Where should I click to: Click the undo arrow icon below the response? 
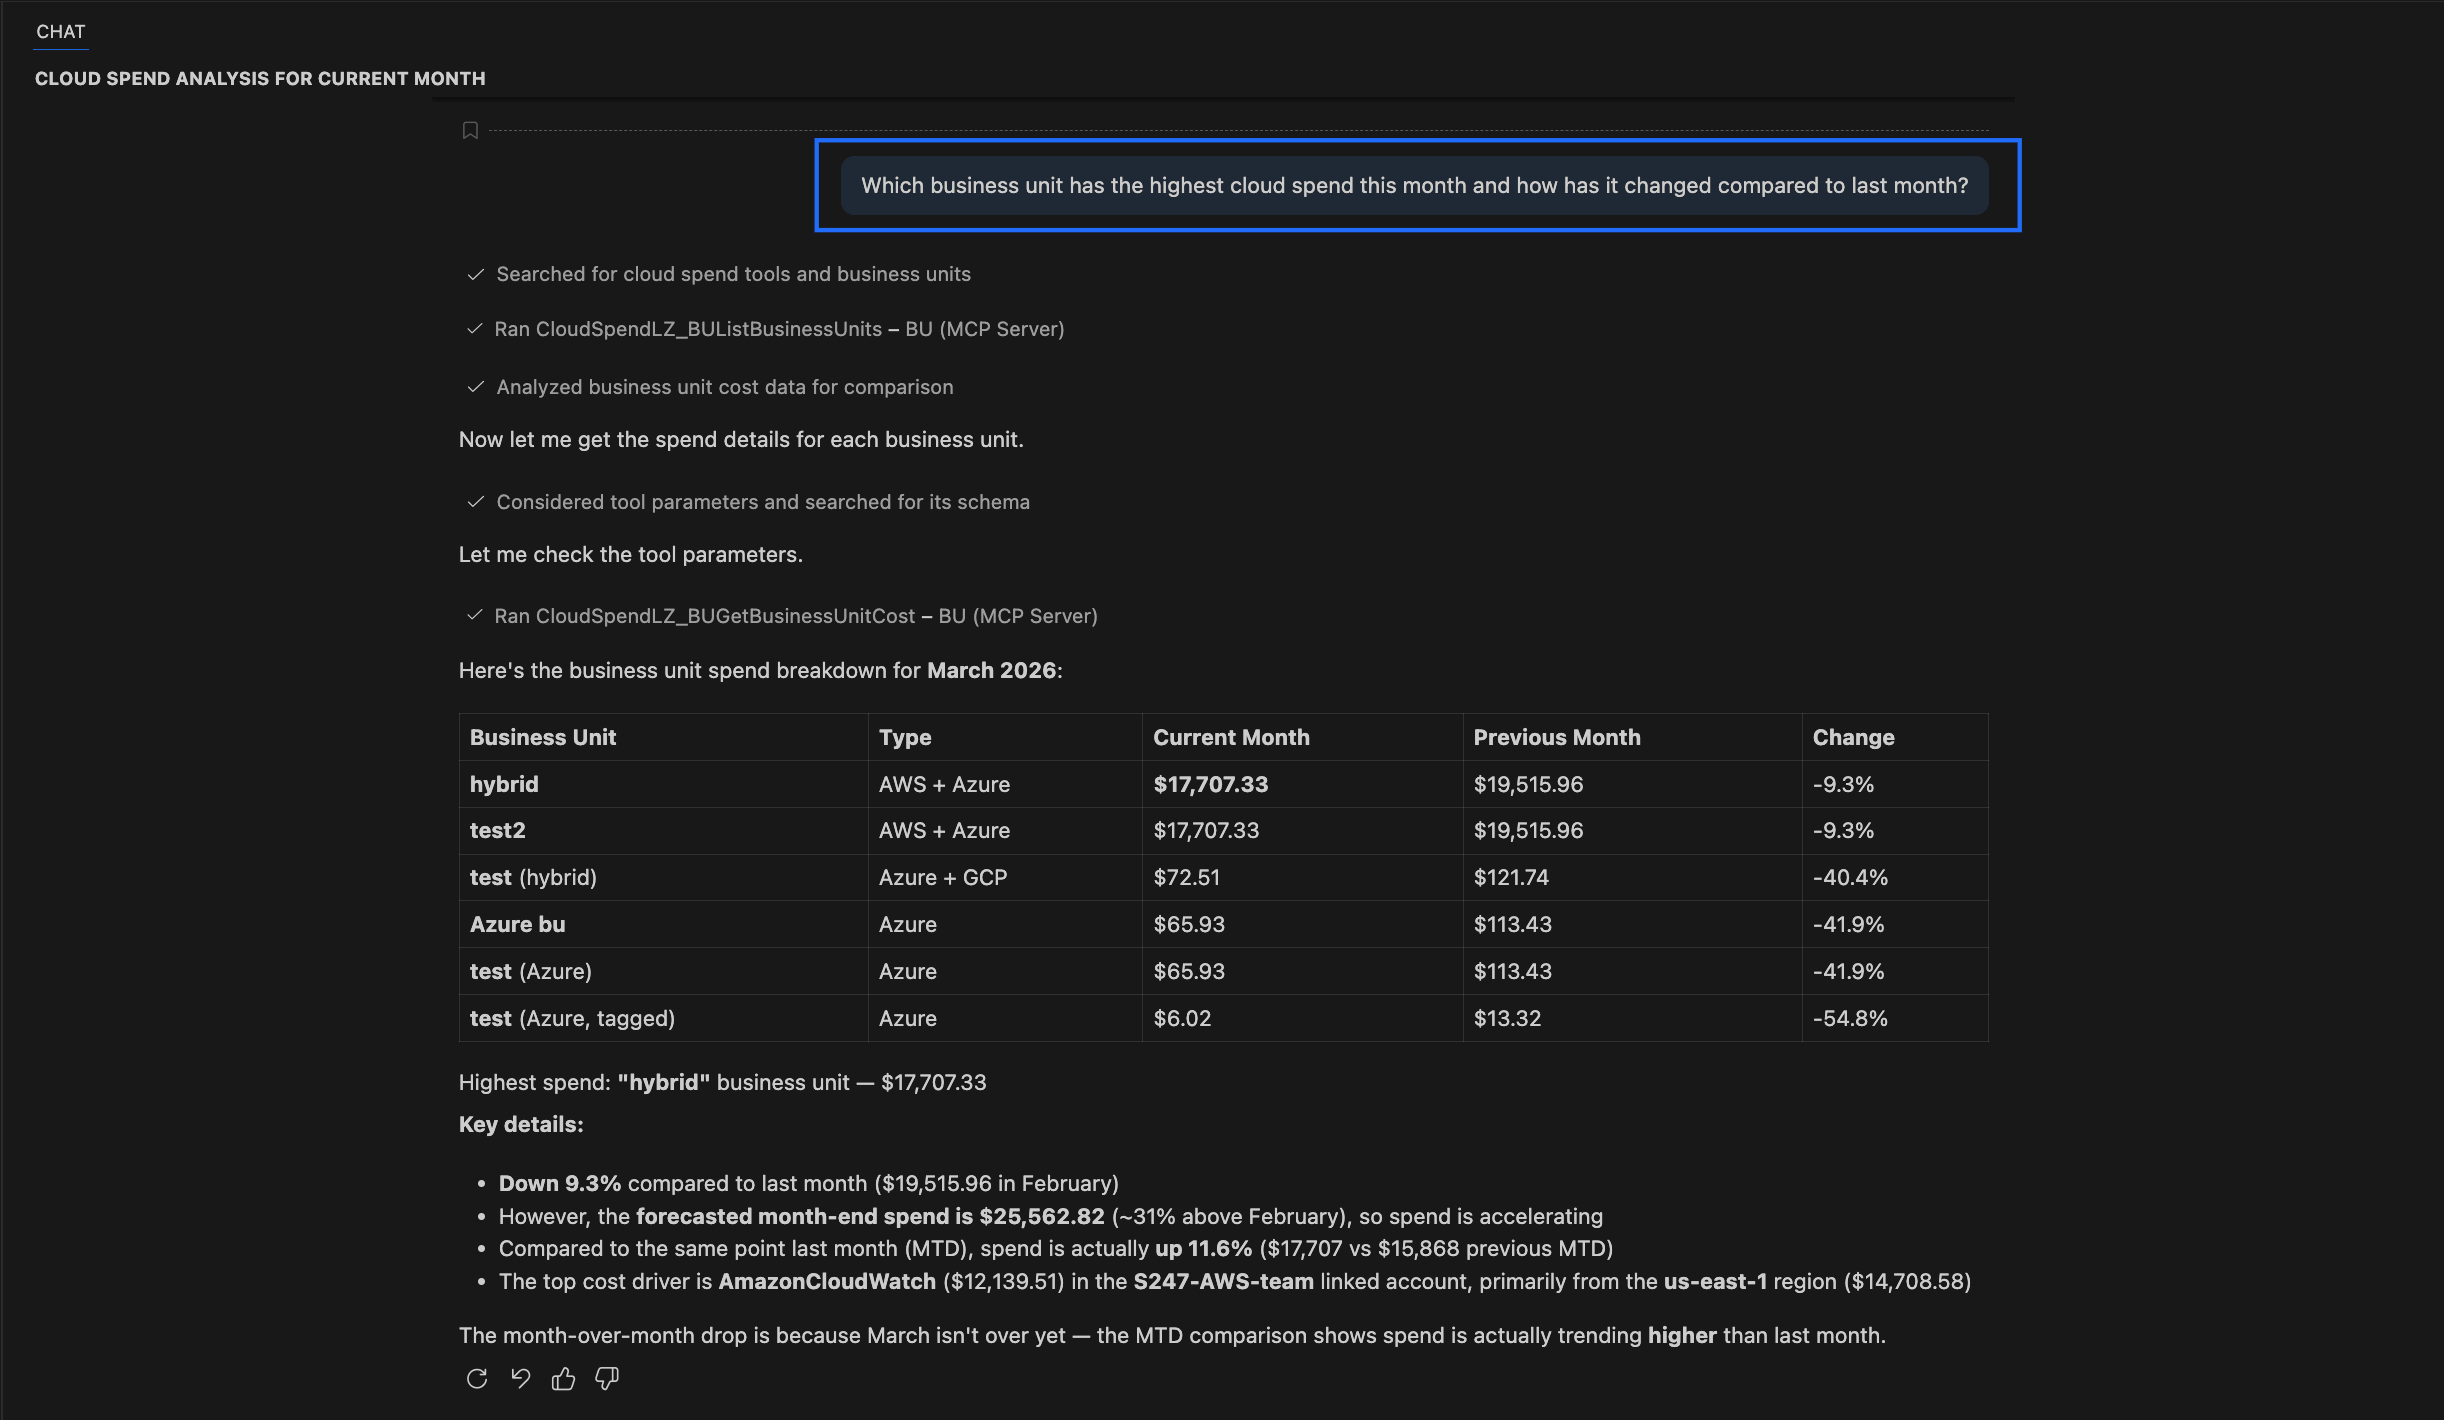[x=521, y=1378]
